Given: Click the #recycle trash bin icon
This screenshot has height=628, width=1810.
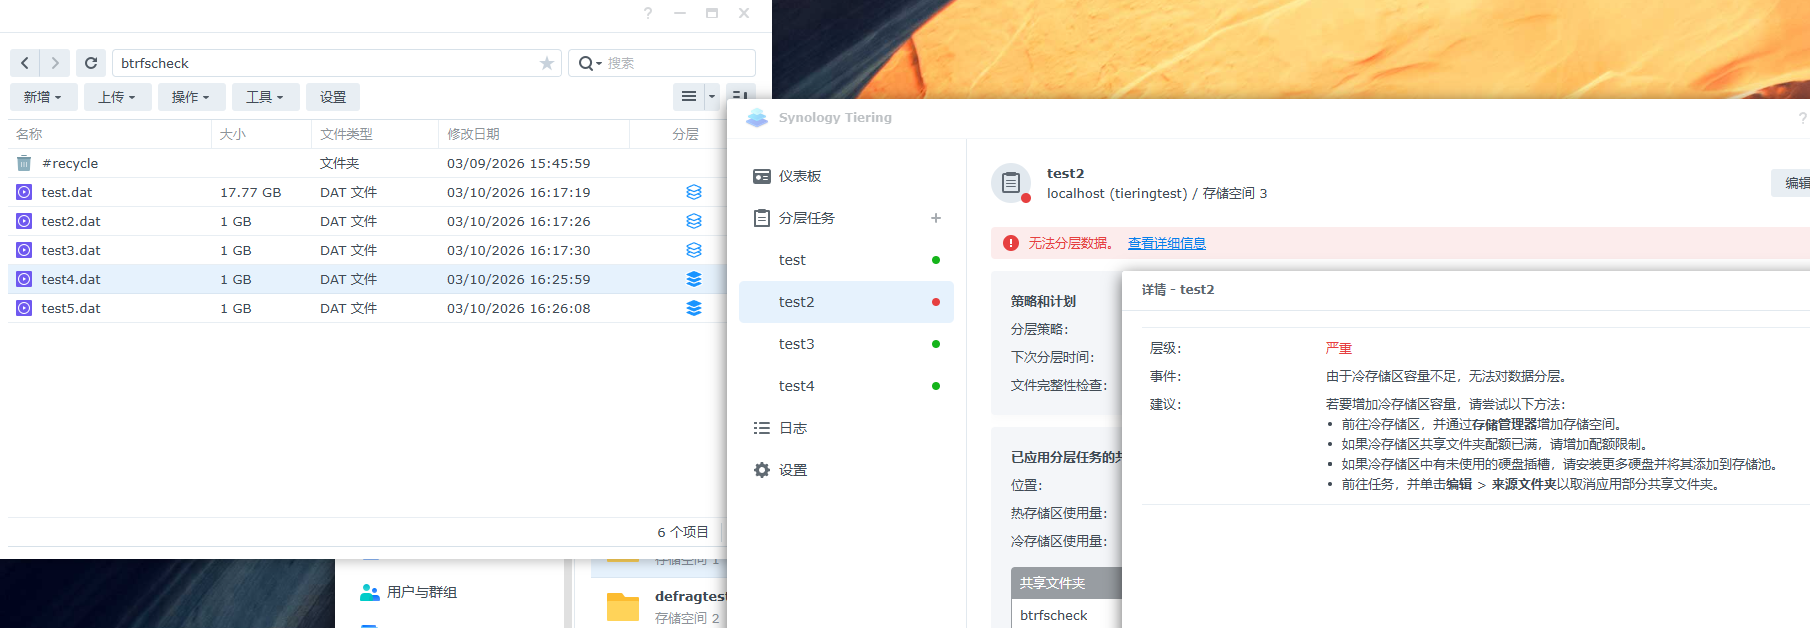Looking at the screenshot, I should 24,163.
